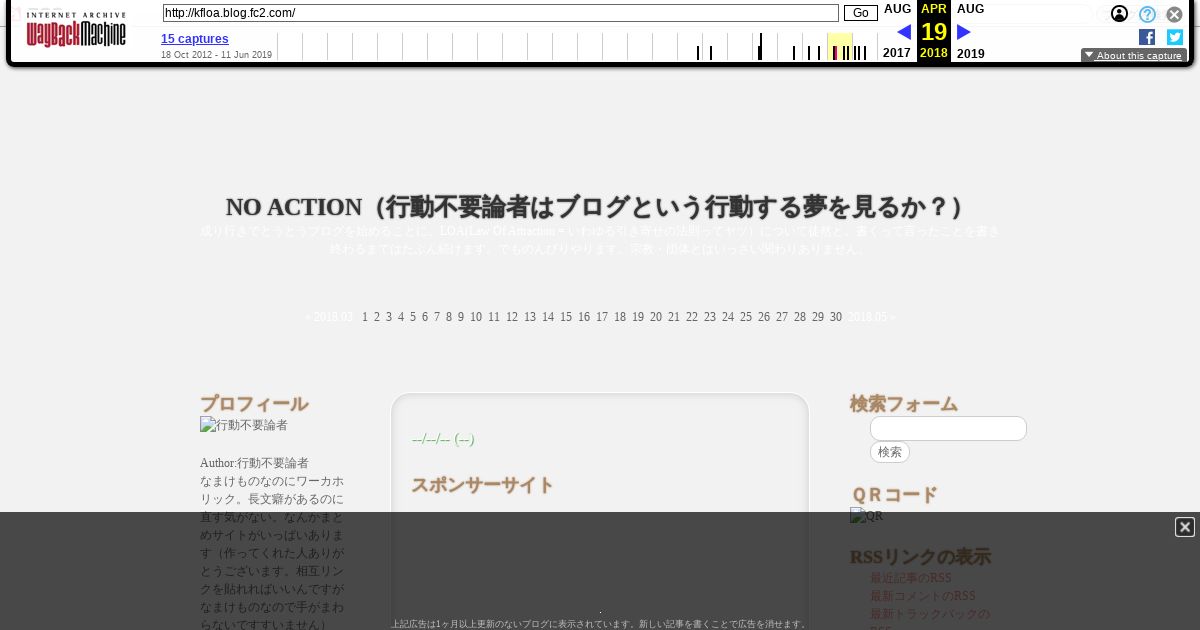Click the 行動不要論者 profile image
The width and height of the screenshot is (1200, 630).
244,425
